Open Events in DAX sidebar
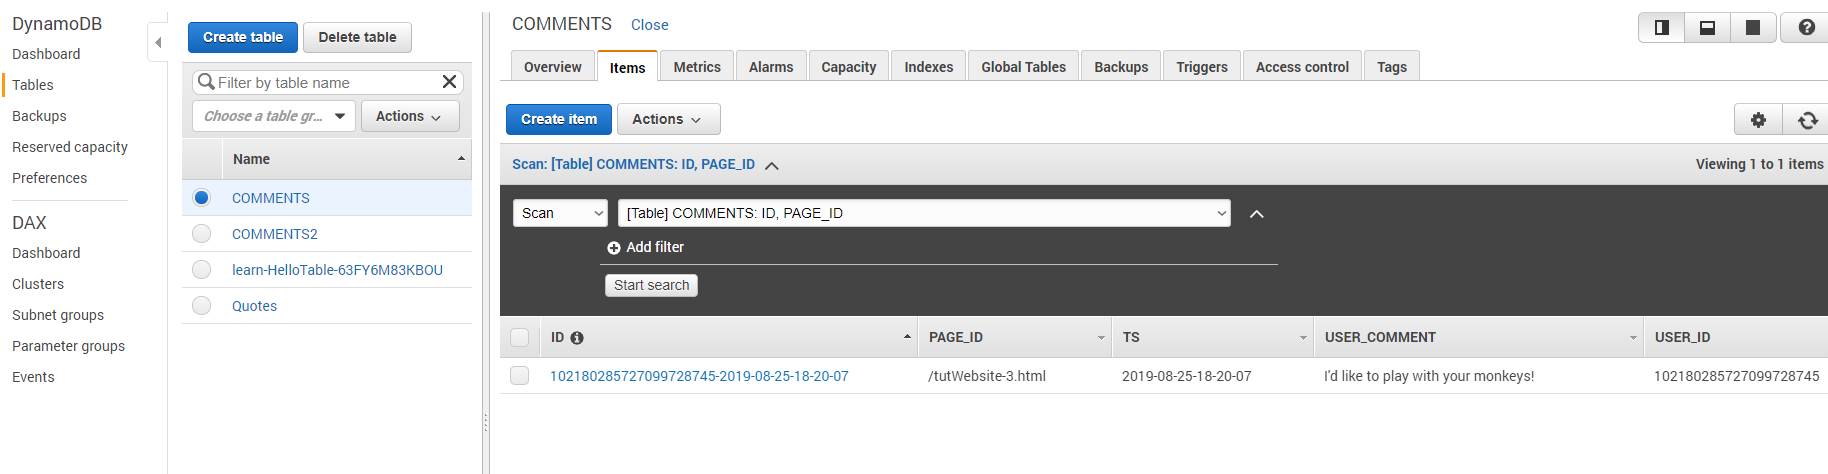 [33, 377]
